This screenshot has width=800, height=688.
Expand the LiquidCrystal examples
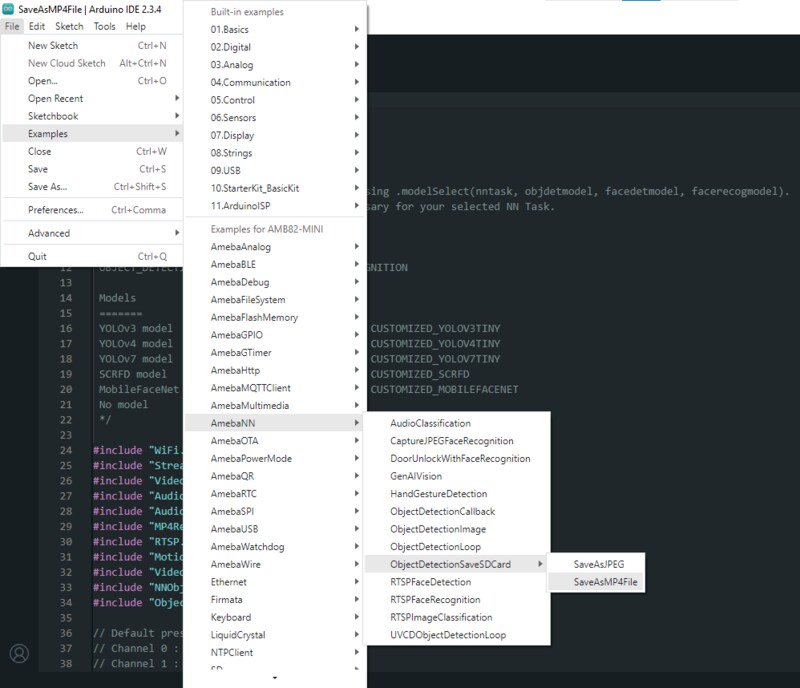pos(275,635)
